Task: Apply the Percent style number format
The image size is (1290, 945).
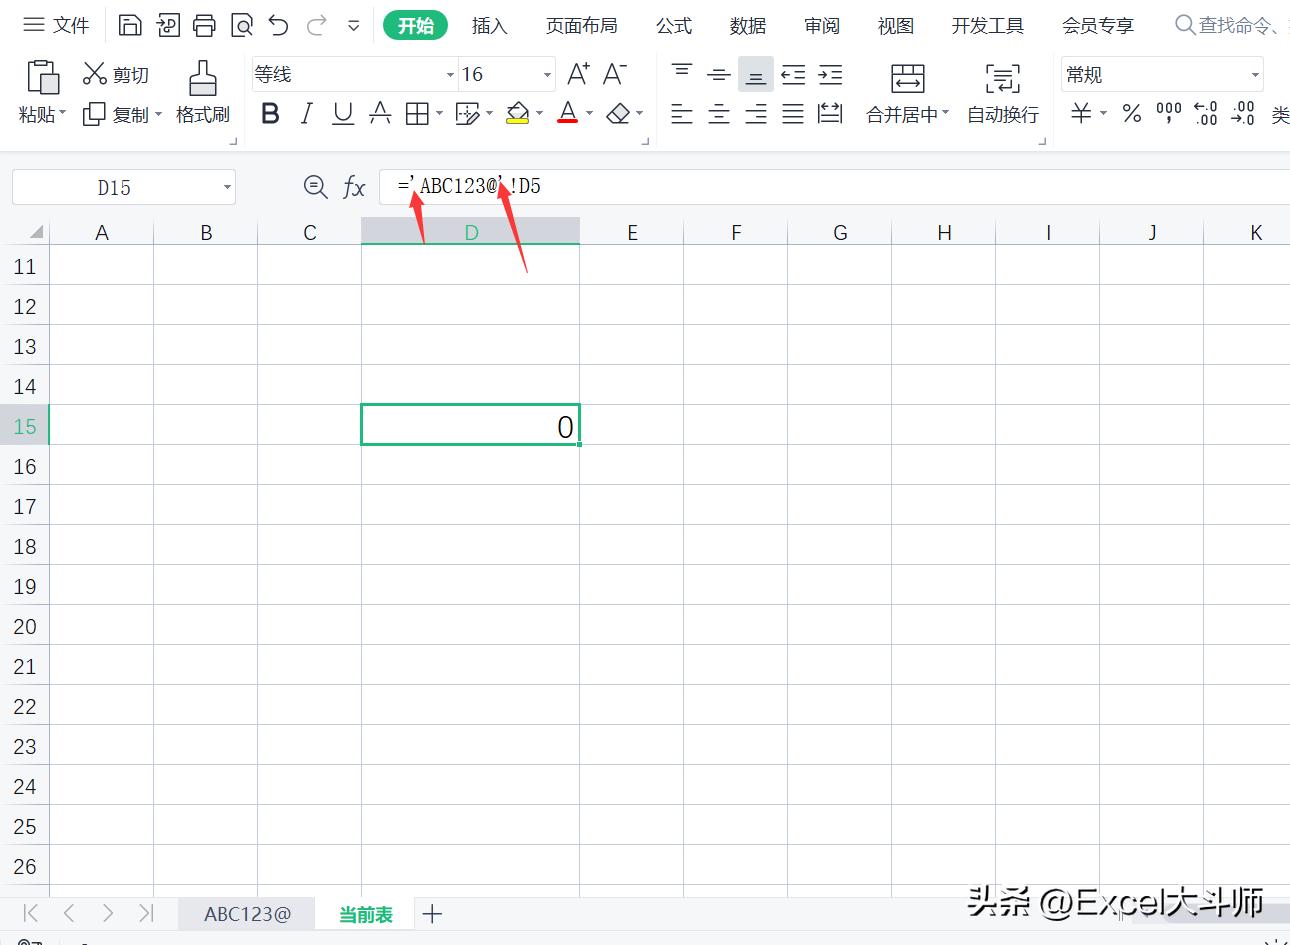Action: click(1131, 113)
